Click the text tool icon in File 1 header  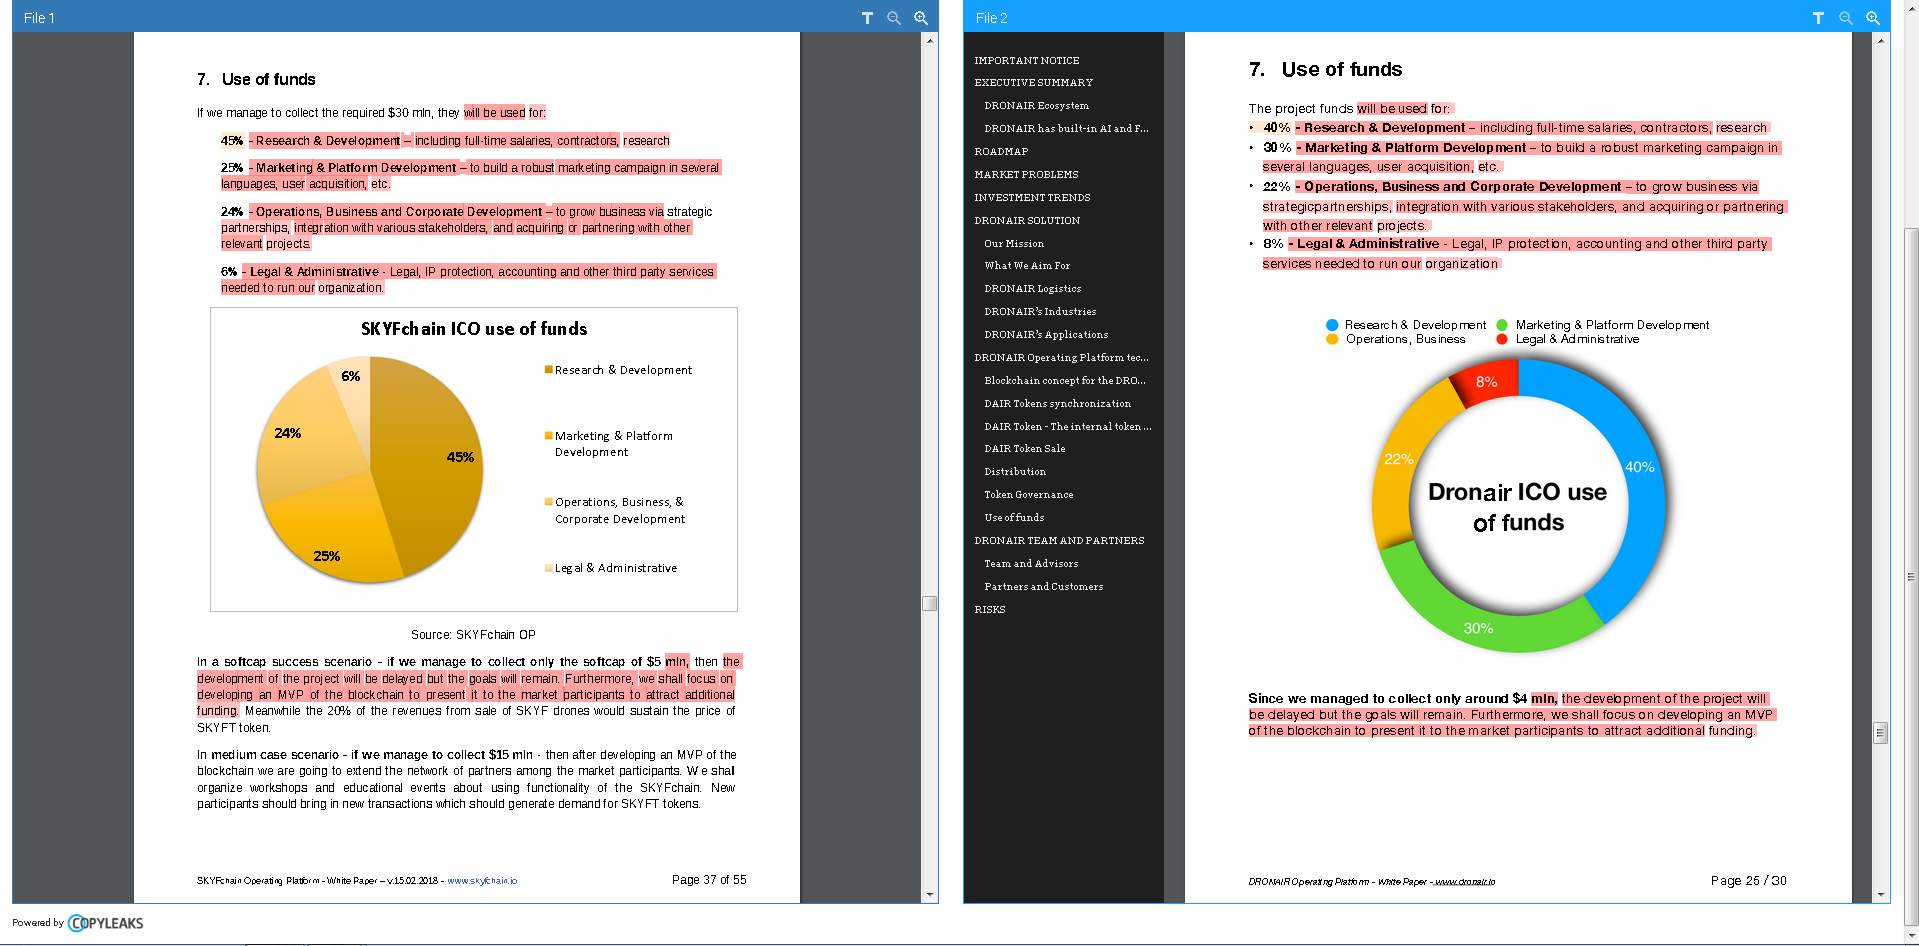pyautogui.click(x=867, y=18)
